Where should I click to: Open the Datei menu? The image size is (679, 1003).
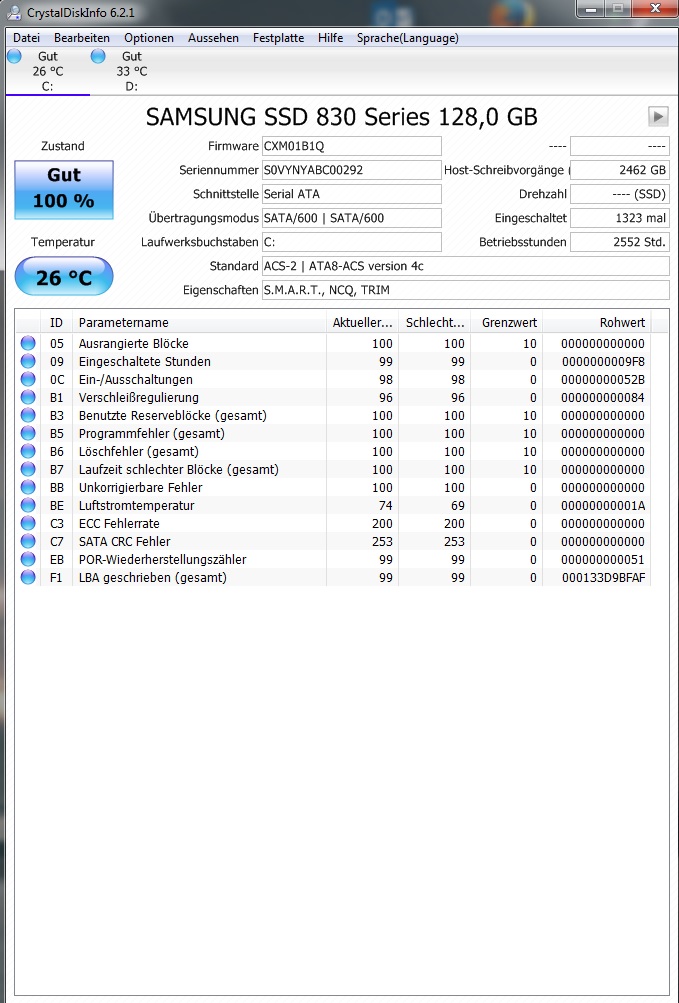point(26,38)
